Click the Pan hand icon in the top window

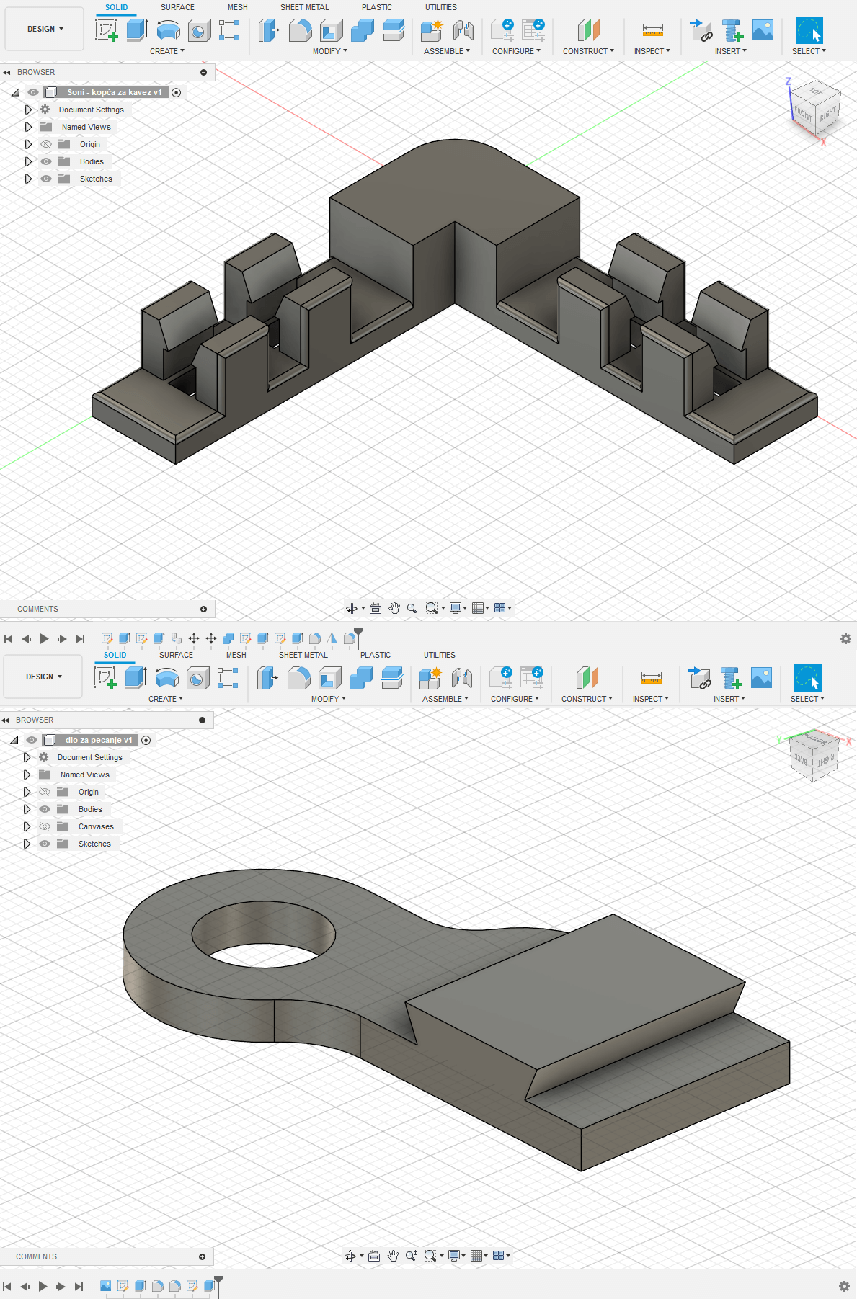coord(395,607)
